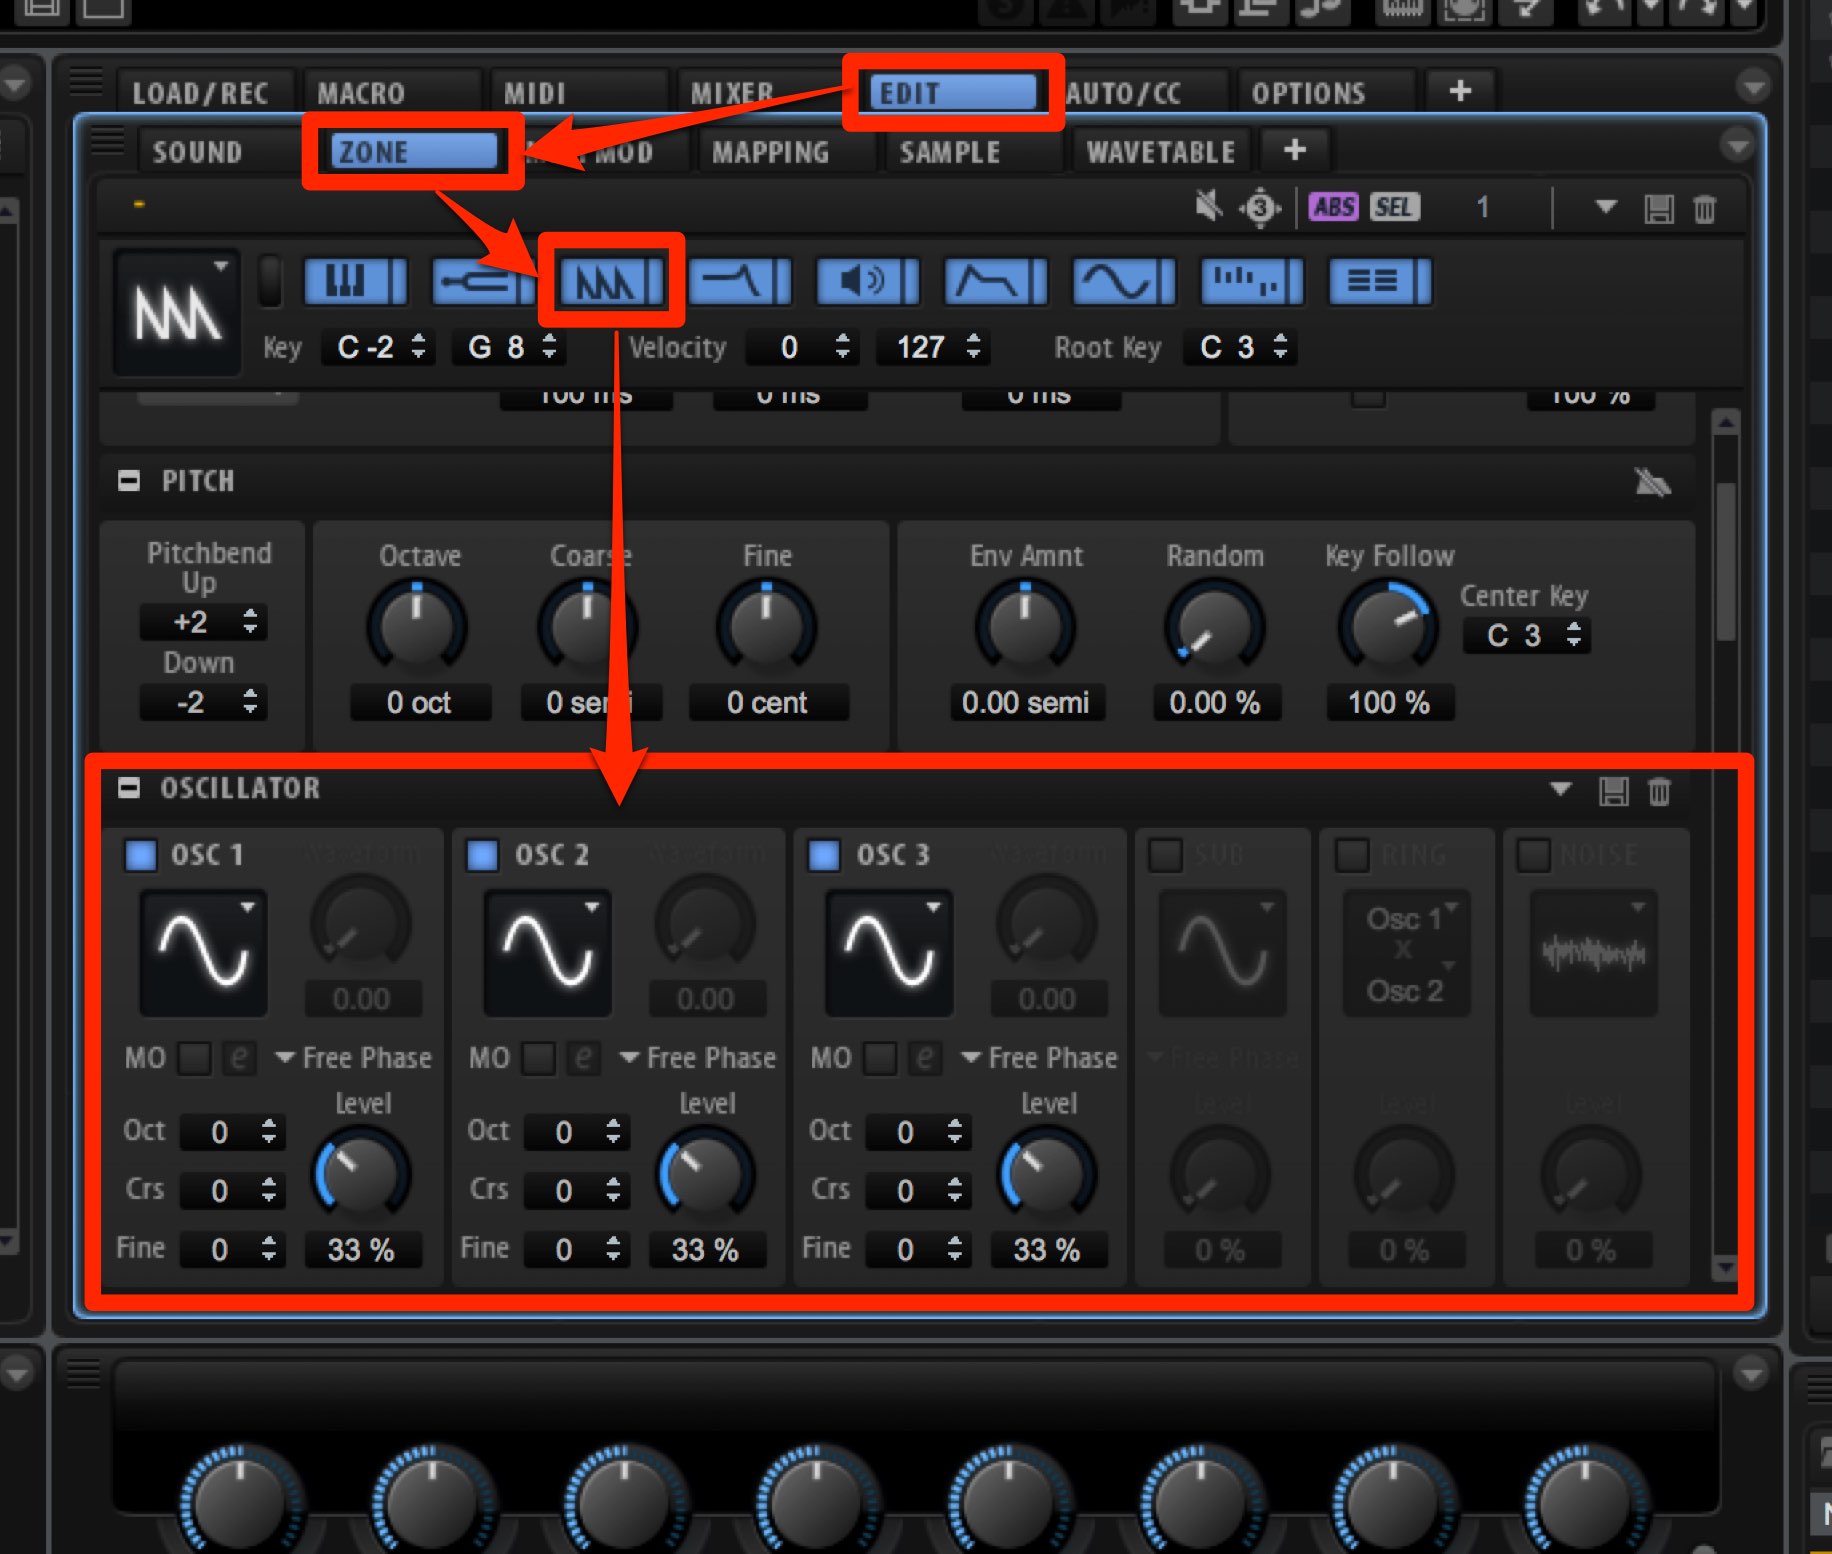Delete Oscillator preset with trash icon
This screenshot has height=1554, width=1832.
coord(1659,791)
